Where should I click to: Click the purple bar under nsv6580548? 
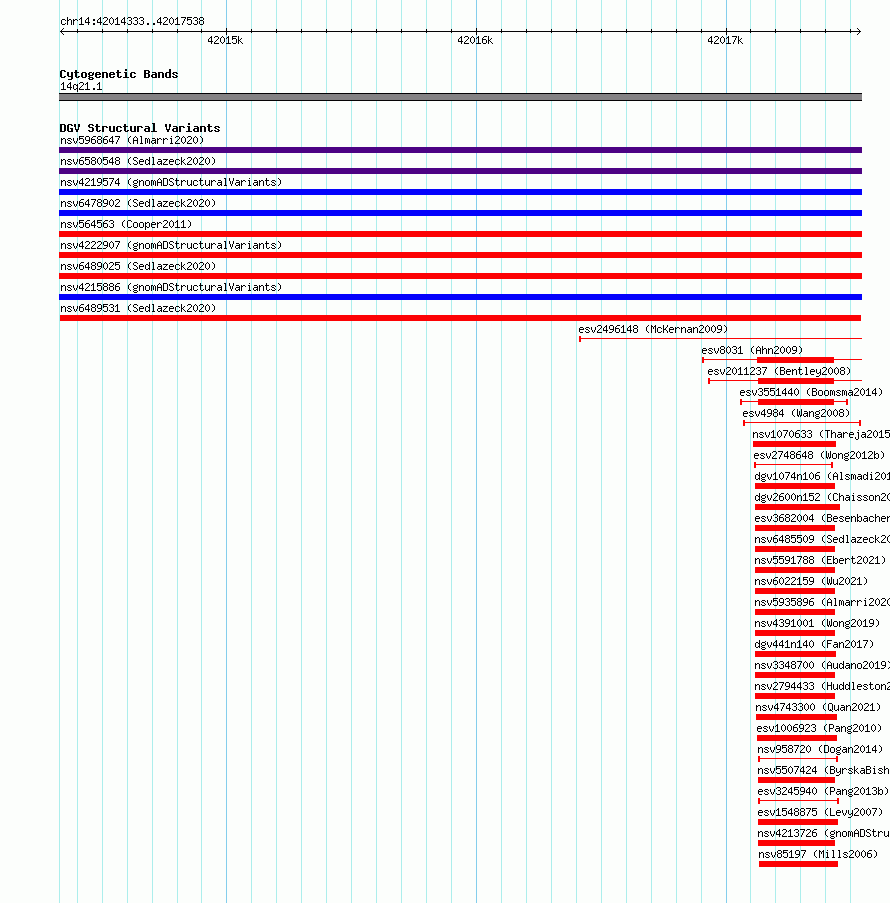[460, 171]
